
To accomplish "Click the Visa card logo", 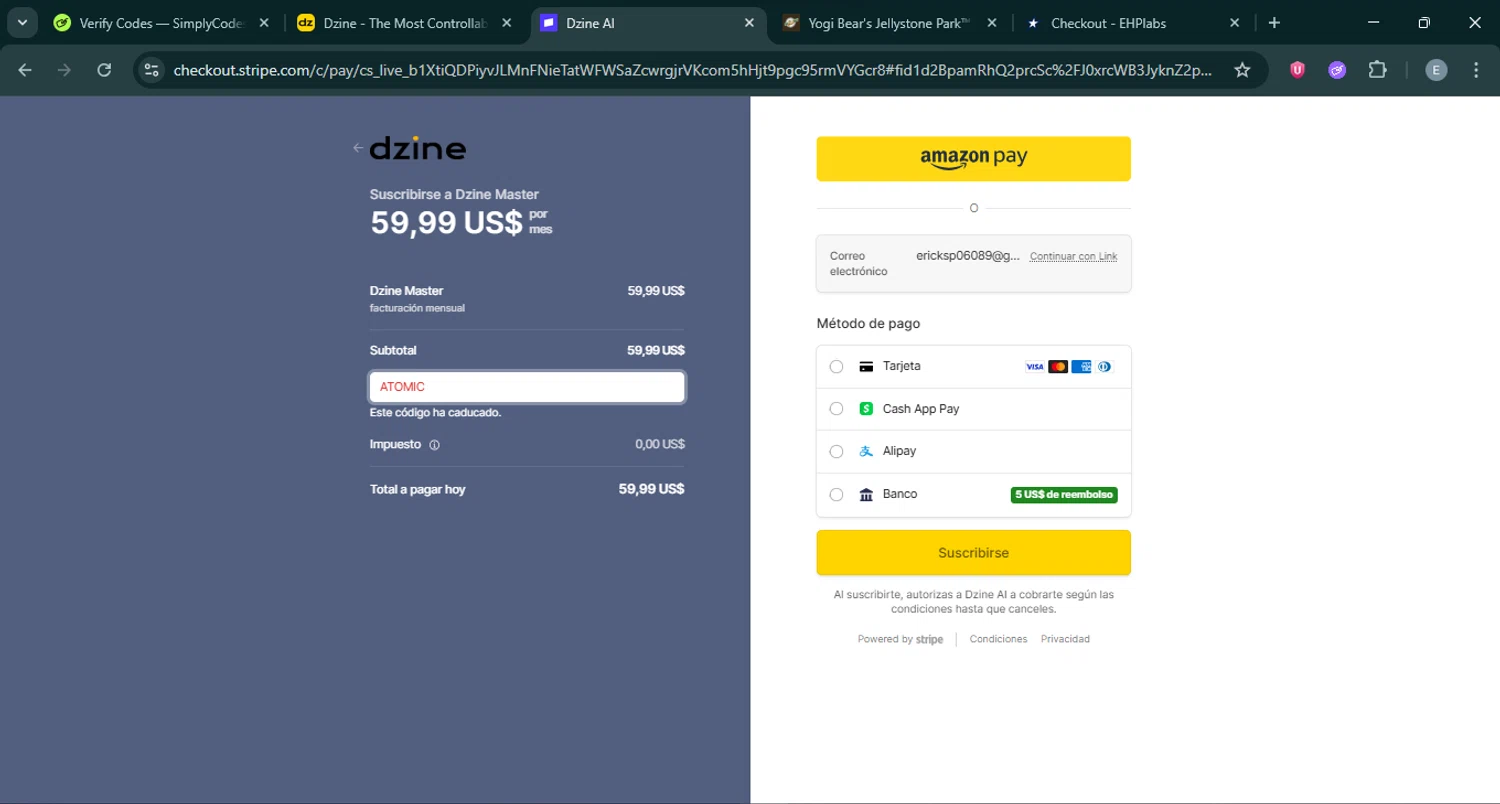I will click(x=1035, y=367).
